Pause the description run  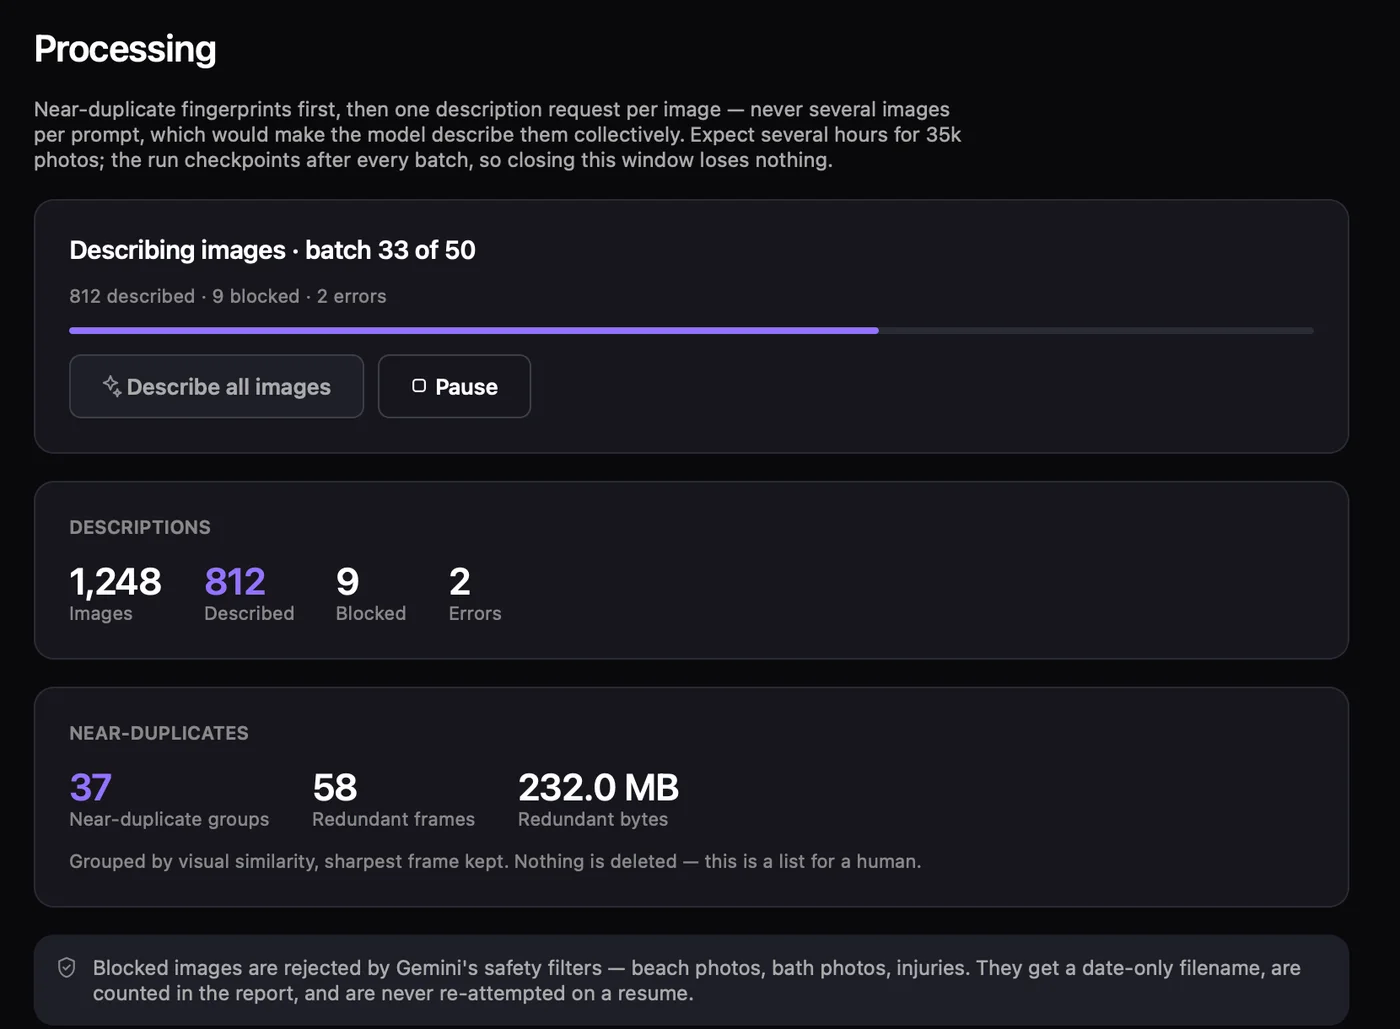[454, 386]
